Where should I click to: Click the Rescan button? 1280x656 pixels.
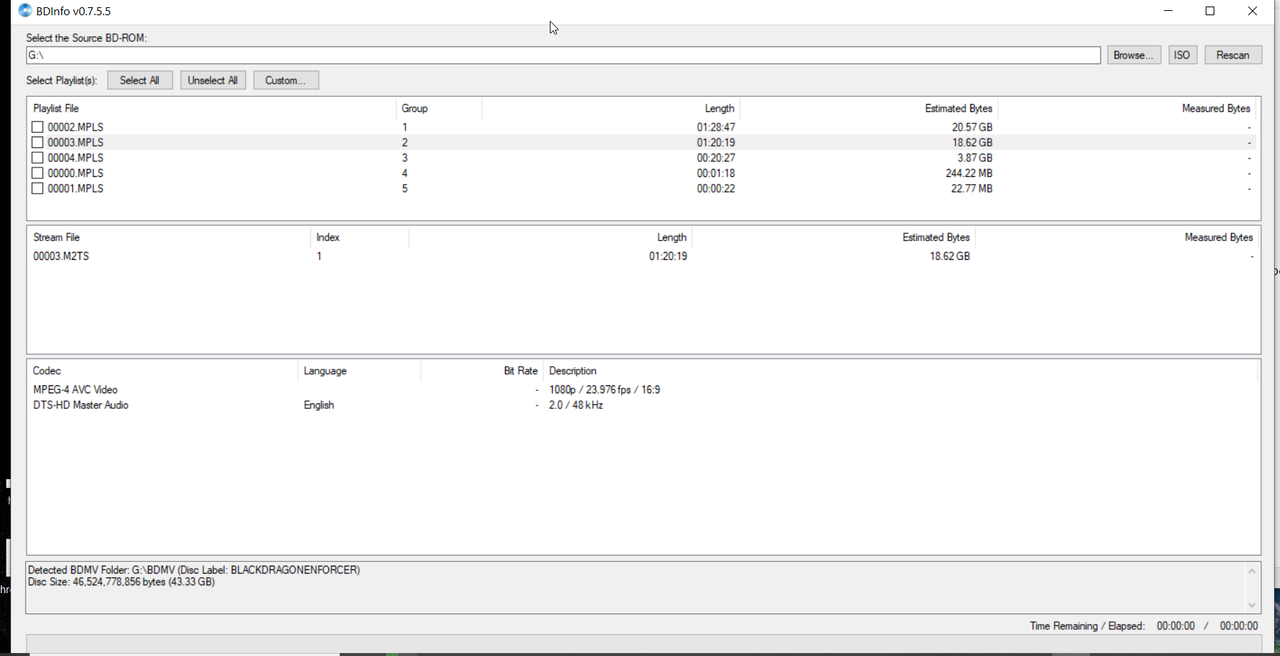click(x=1233, y=55)
